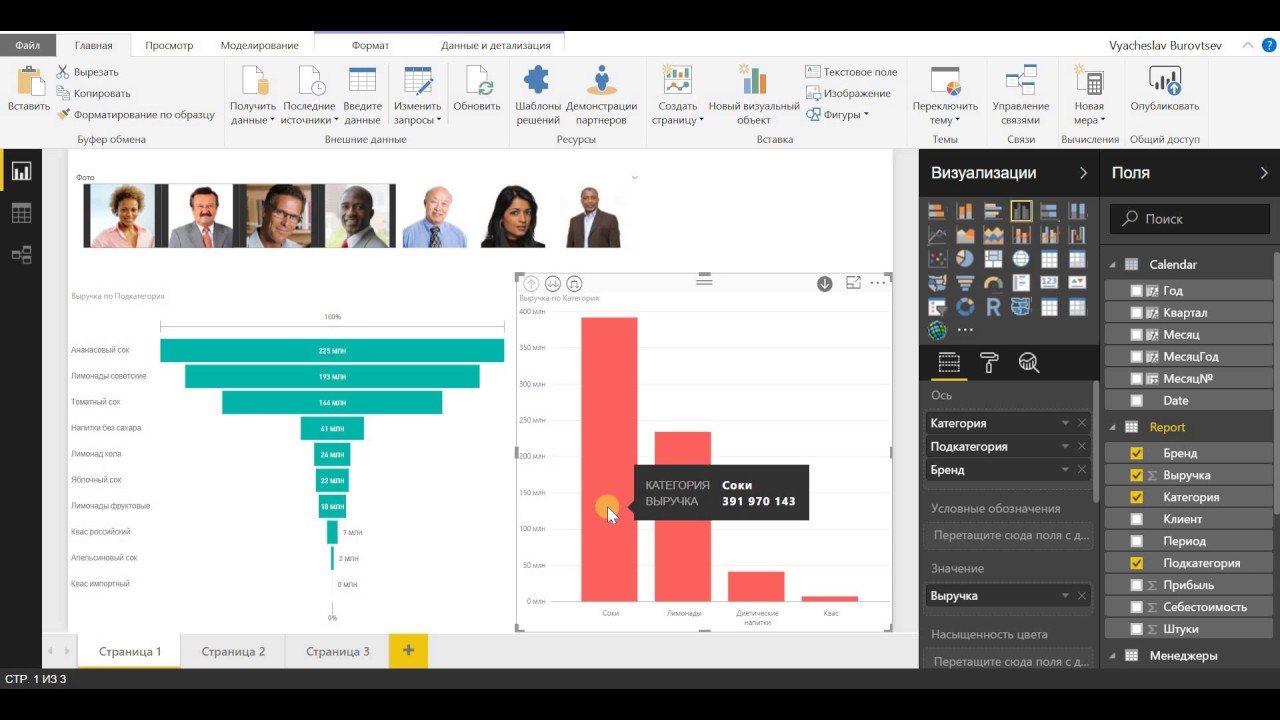Collapse the Report table
This screenshot has height=720, width=1280.
coord(1113,427)
